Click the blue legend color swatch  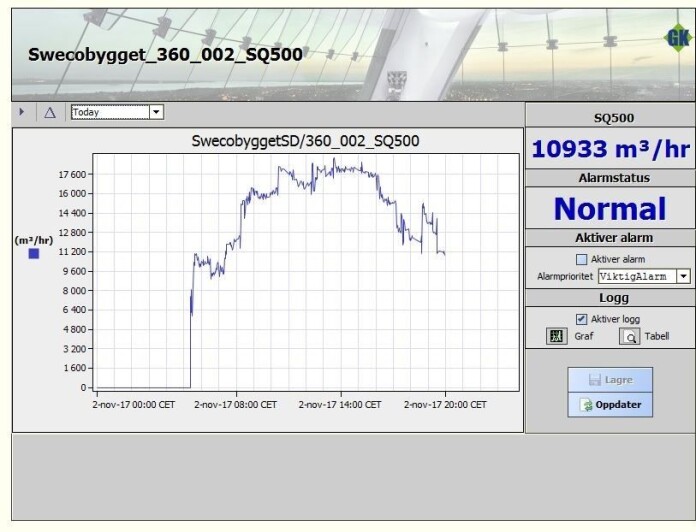pos(34,253)
